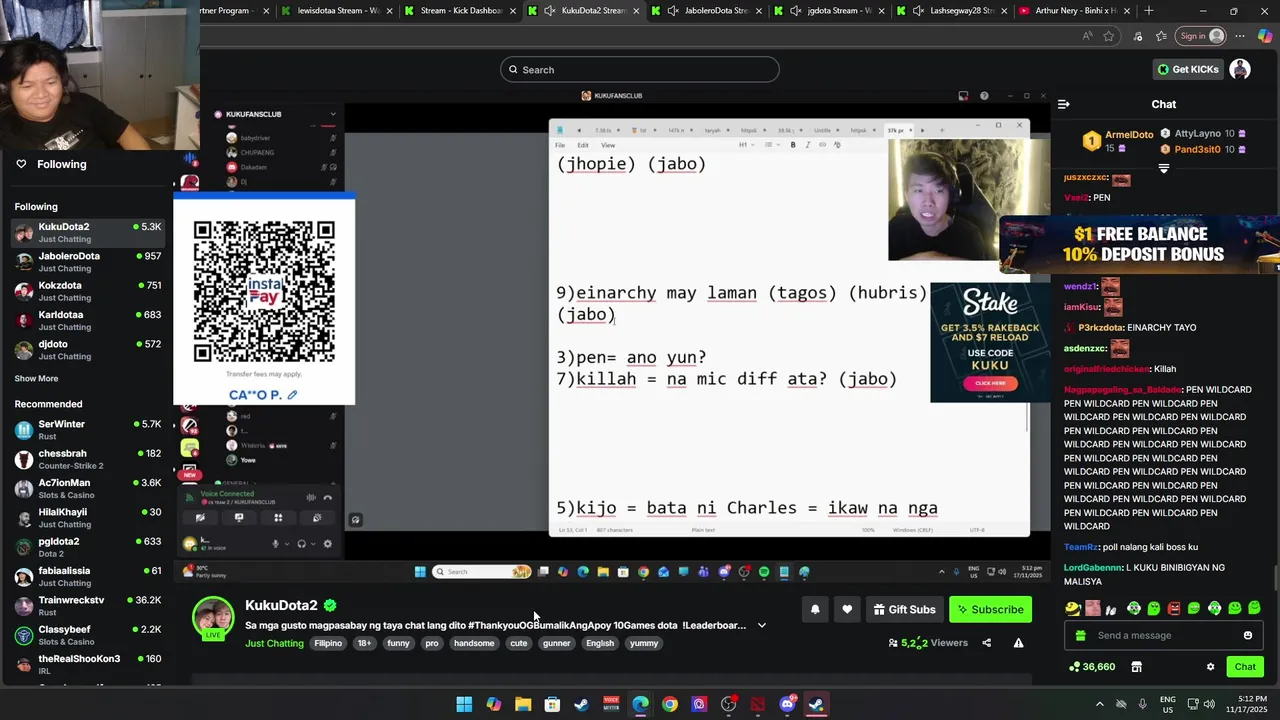Screen dimensions: 1280x720
Task: Open the share stream icon
Action: click(987, 643)
